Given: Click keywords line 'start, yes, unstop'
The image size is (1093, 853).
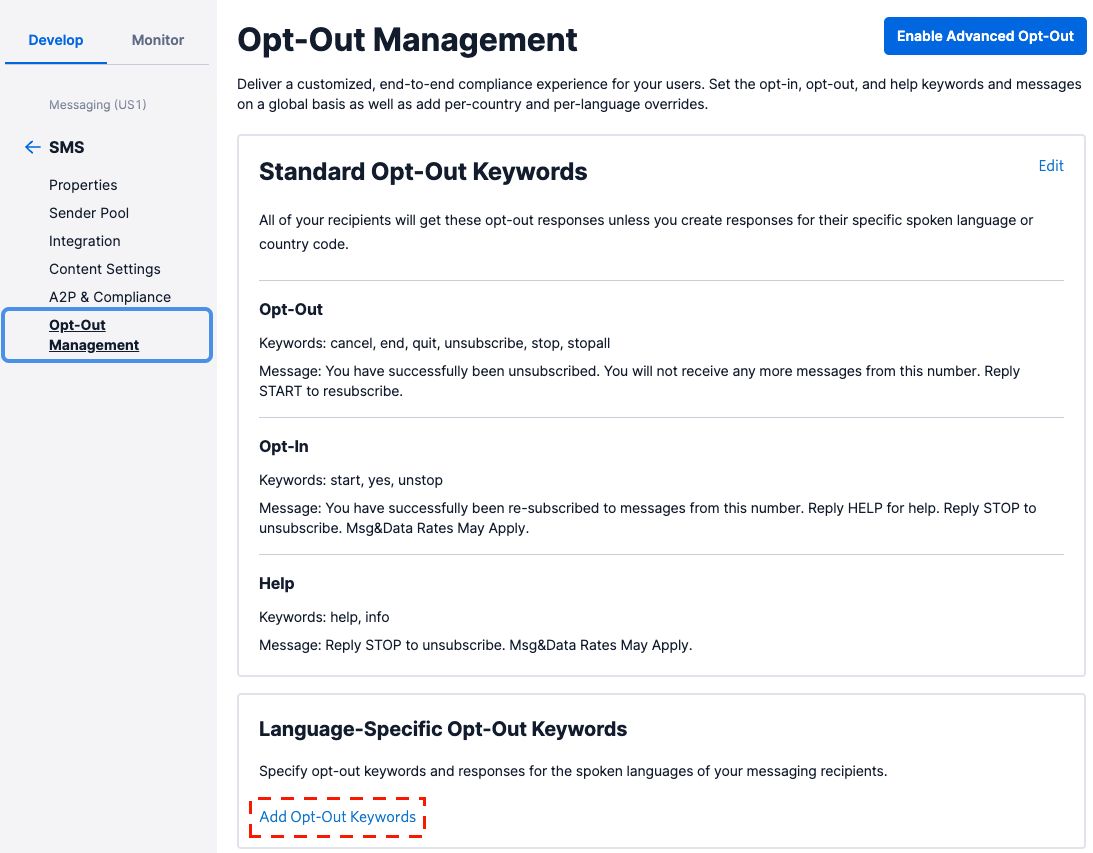Looking at the screenshot, I should pos(351,480).
